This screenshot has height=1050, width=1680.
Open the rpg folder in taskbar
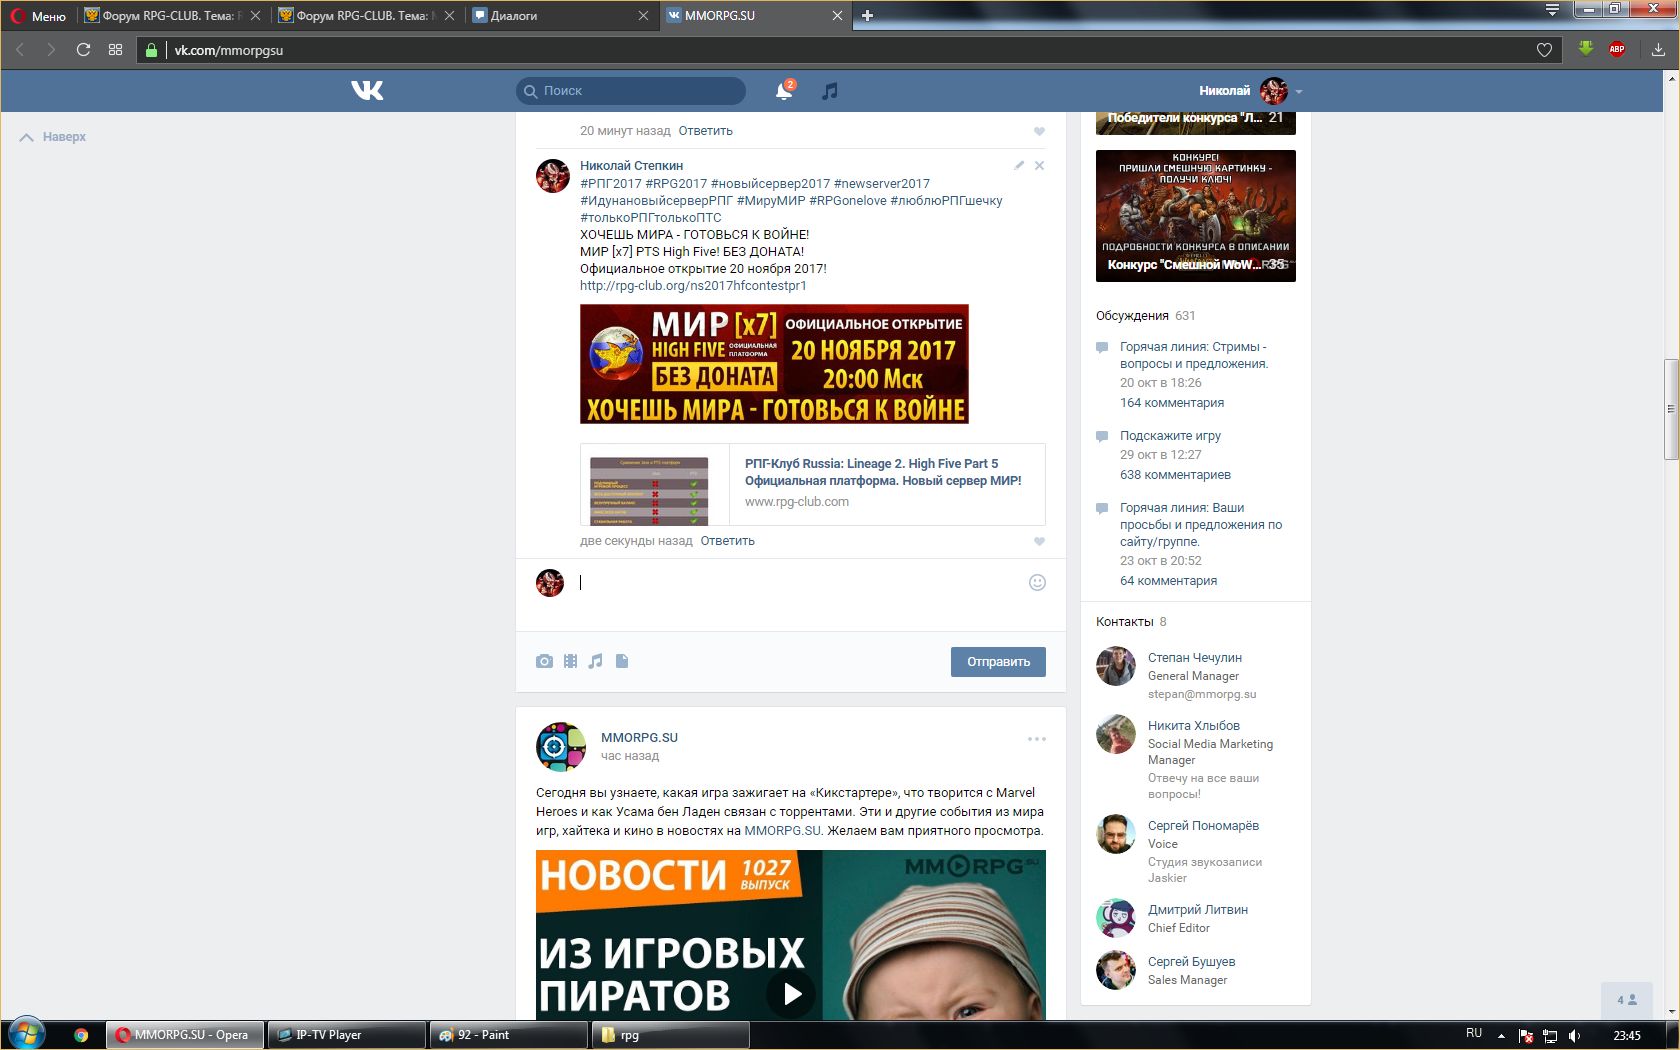coord(670,1035)
